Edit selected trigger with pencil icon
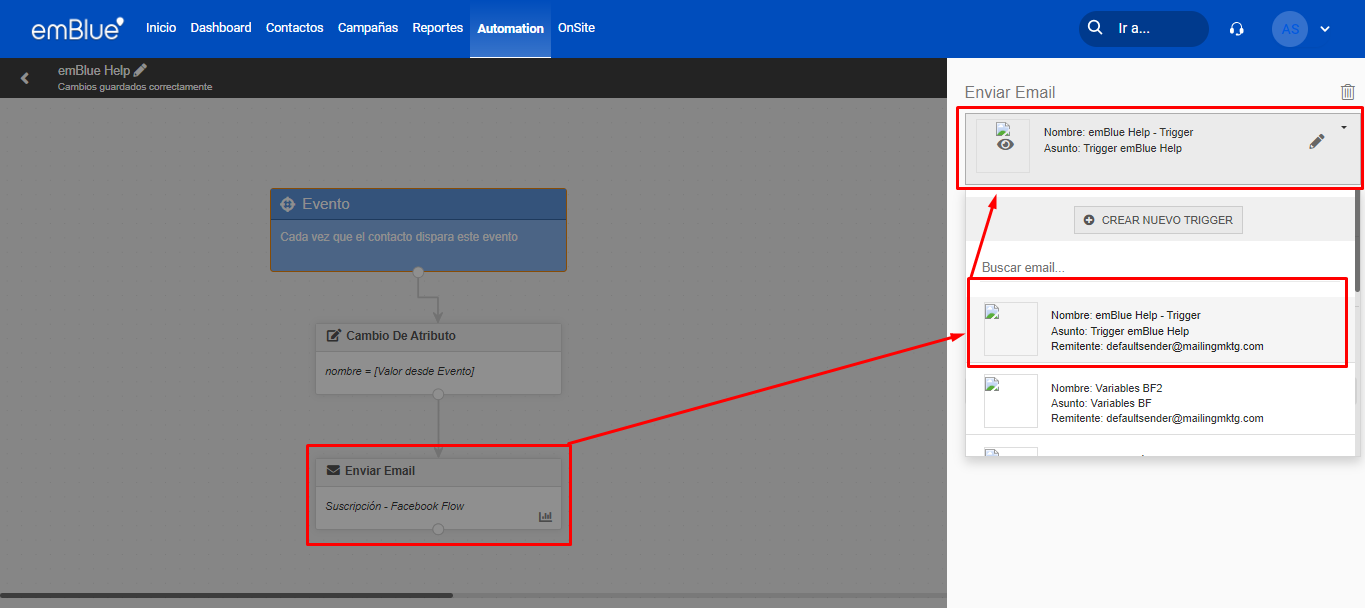 [1316, 142]
